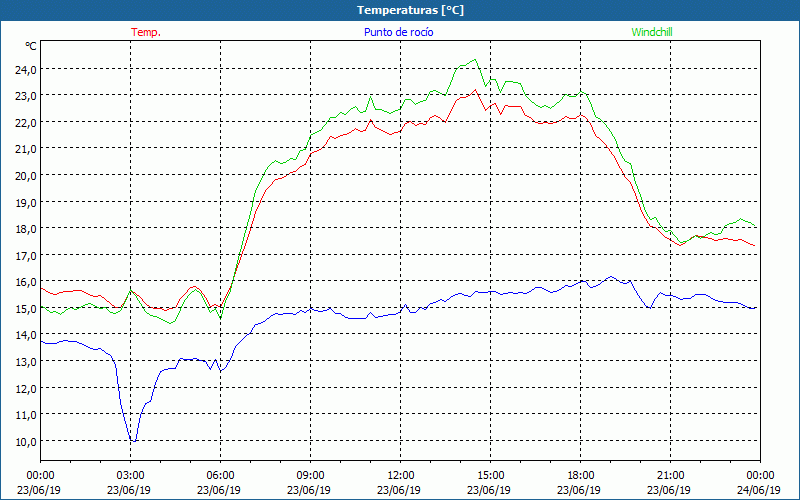Click the Temperaturas [°C] chart title
The image size is (800, 500).
[410, 10]
